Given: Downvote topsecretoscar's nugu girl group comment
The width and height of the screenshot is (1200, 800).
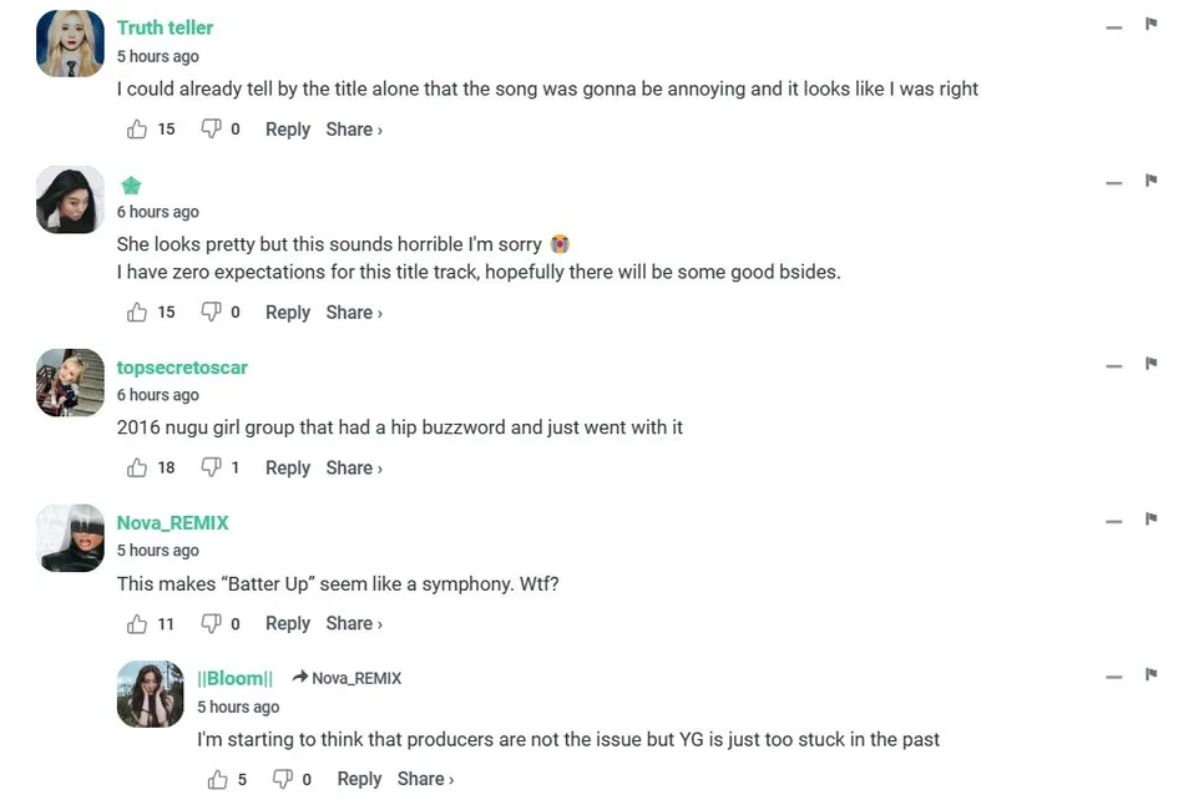Looking at the screenshot, I should pyautogui.click(x=210, y=468).
